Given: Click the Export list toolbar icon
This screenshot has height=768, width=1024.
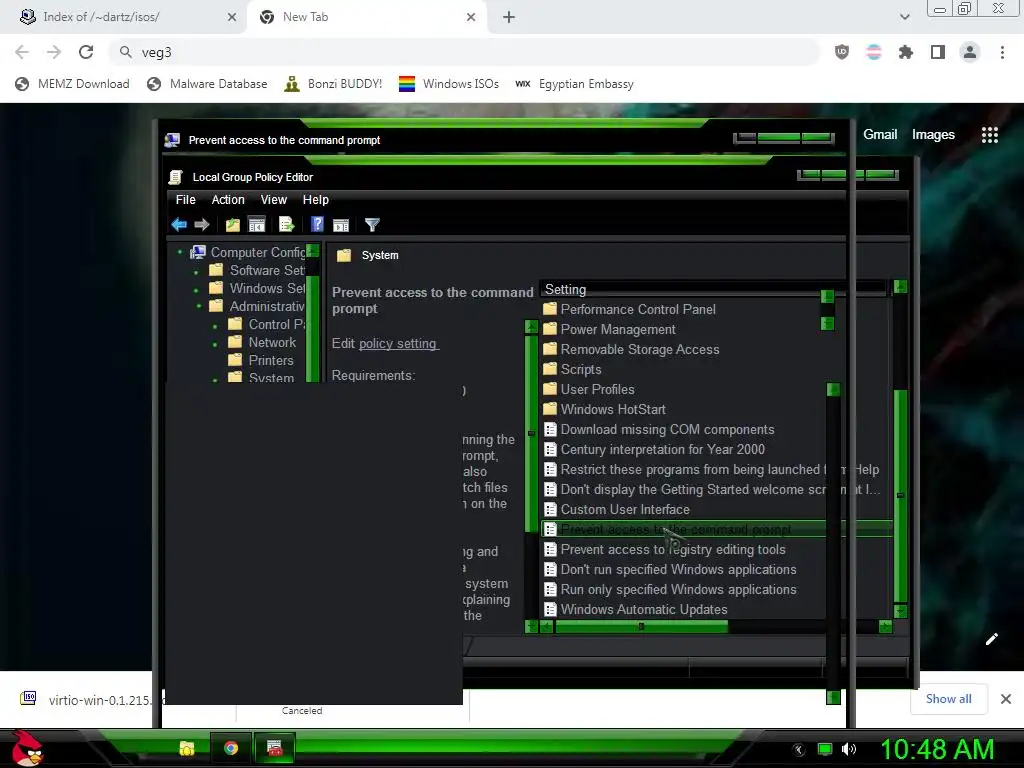Looking at the screenshot, I should (287, 225).
